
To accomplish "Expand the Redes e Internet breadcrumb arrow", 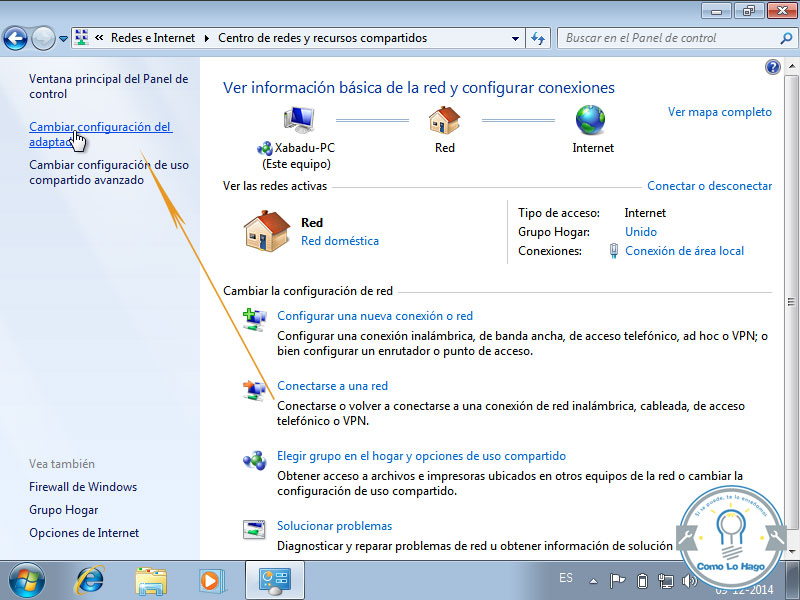I will [x=207, y=39].
